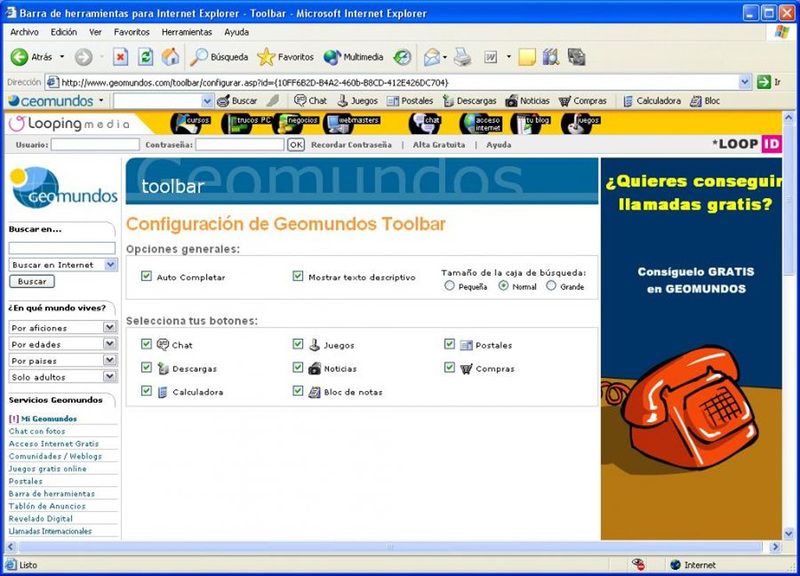Open the Chat con fotos link
Viewport: 800px width, 576px height.
[37, 431]
